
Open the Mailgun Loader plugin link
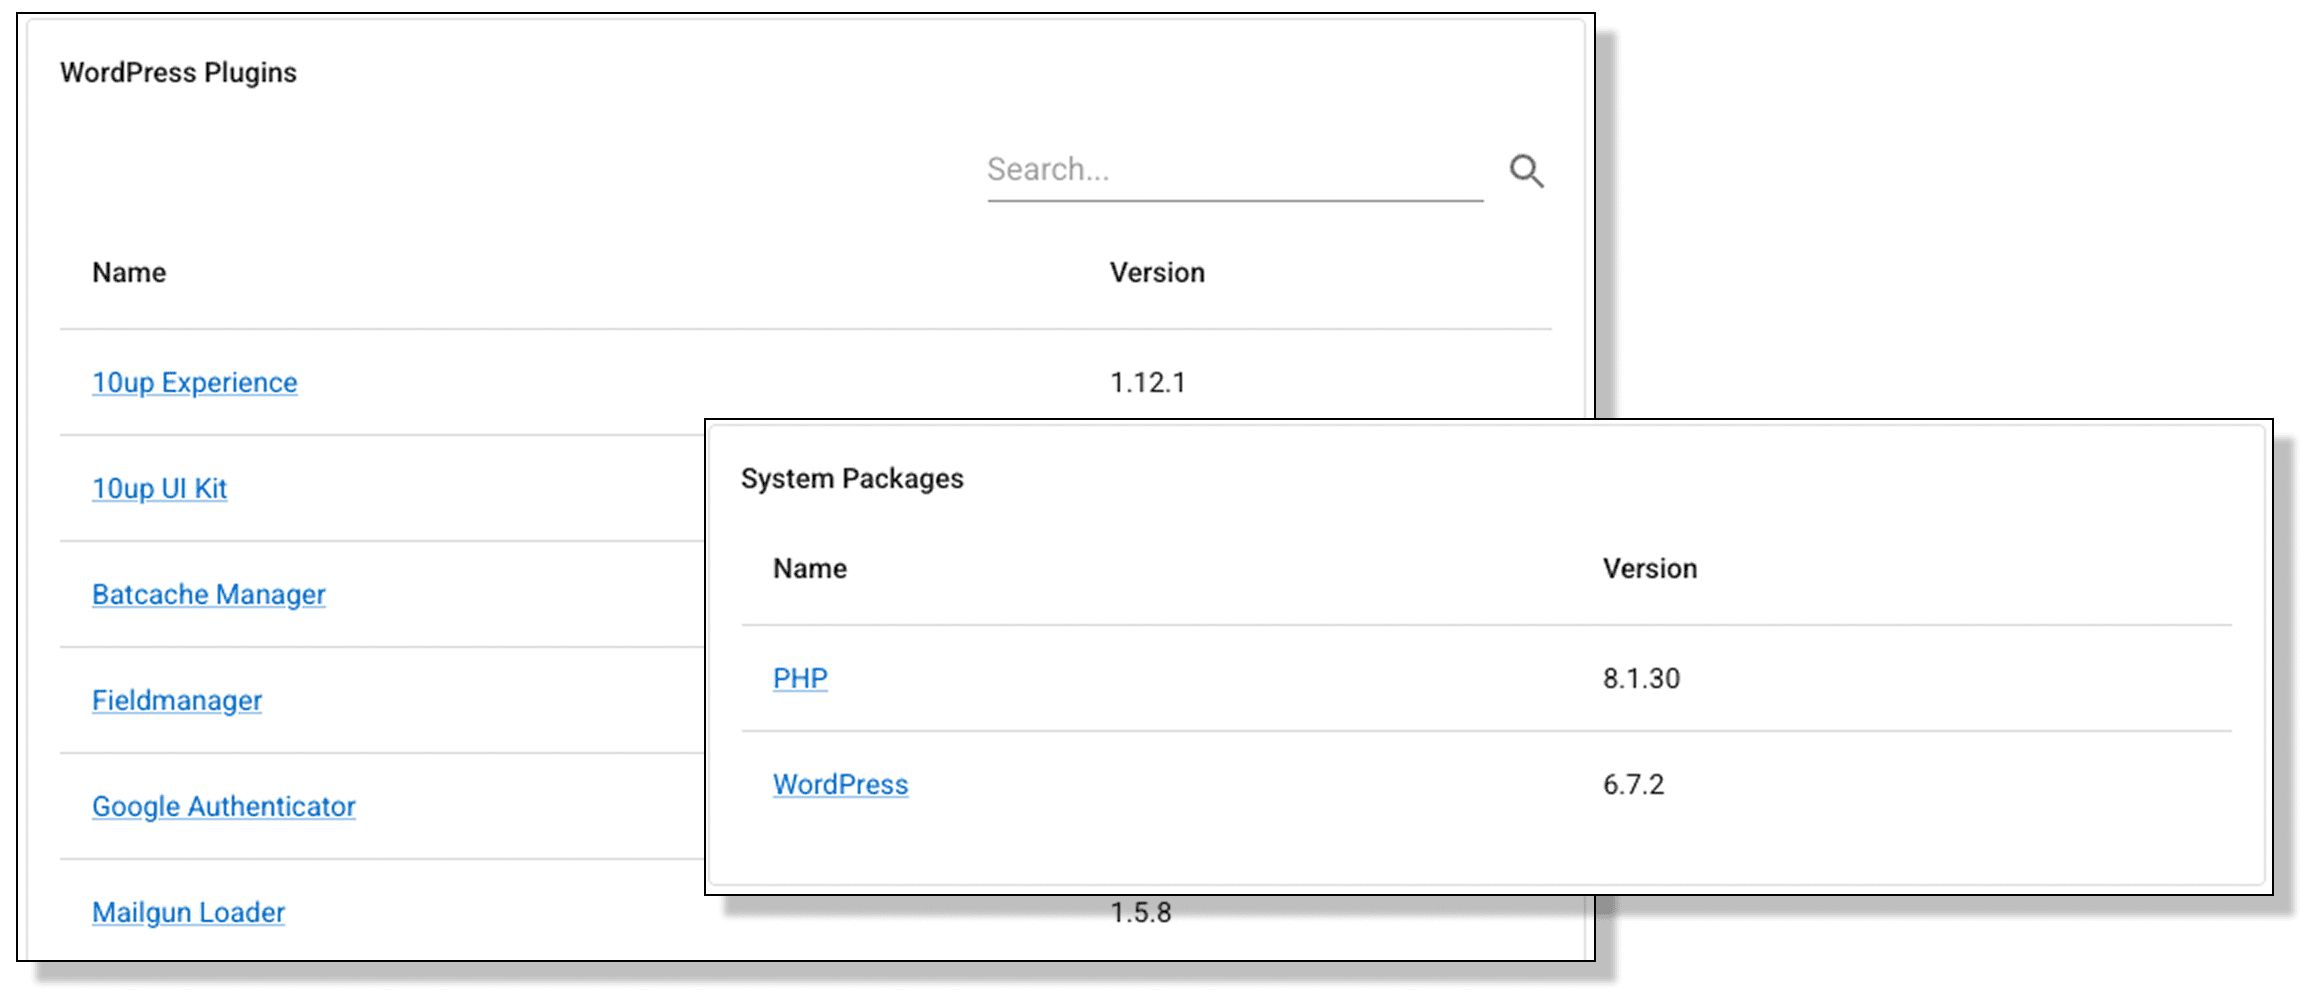(x=187, y=912)
